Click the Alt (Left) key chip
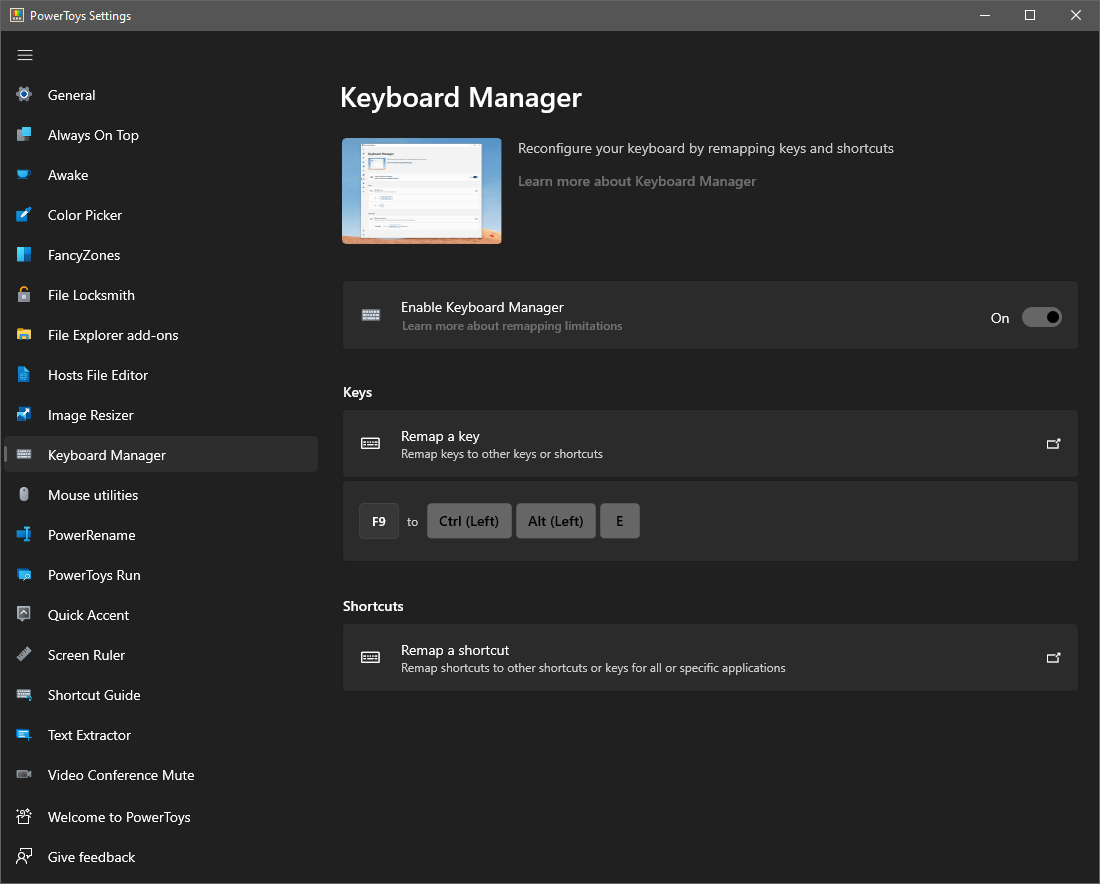The height and width of the screenshot is (884, 1100). (556, 521)
